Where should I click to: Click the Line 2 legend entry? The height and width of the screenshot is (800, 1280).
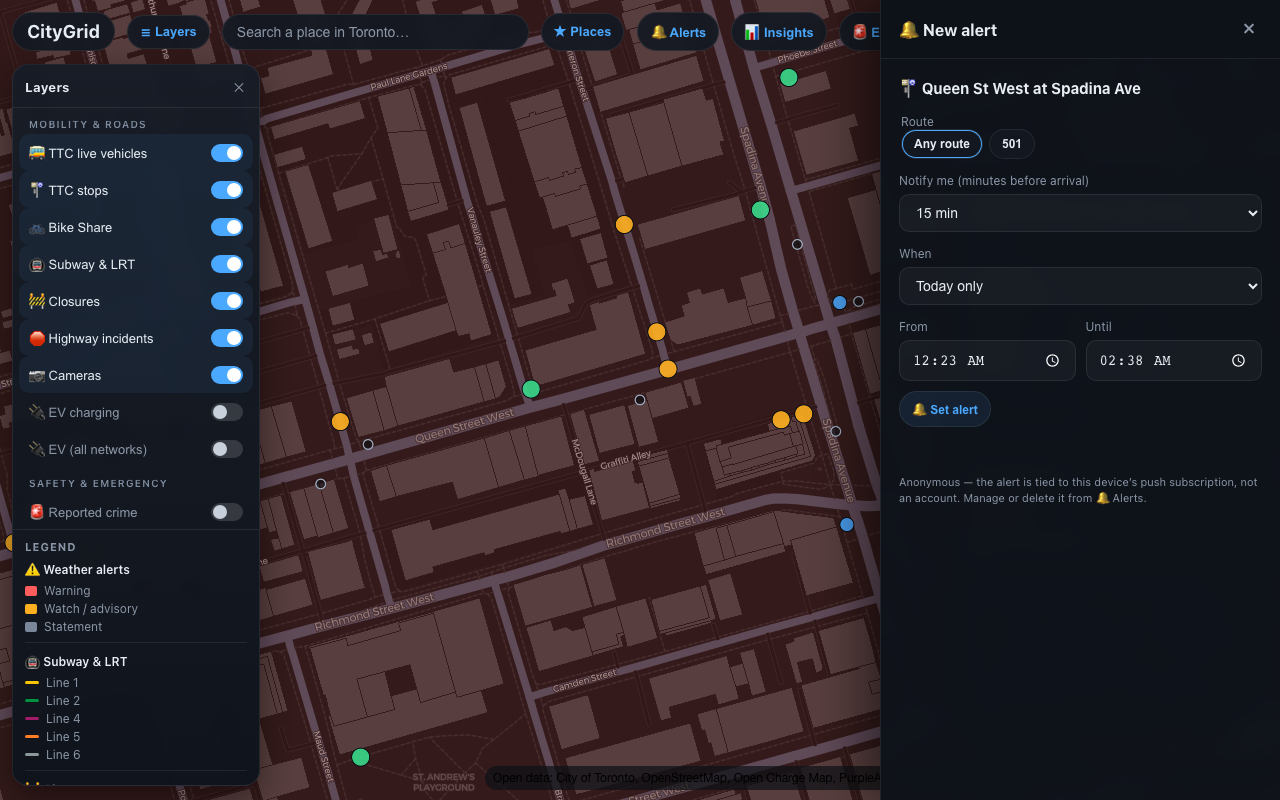[52, 701]
